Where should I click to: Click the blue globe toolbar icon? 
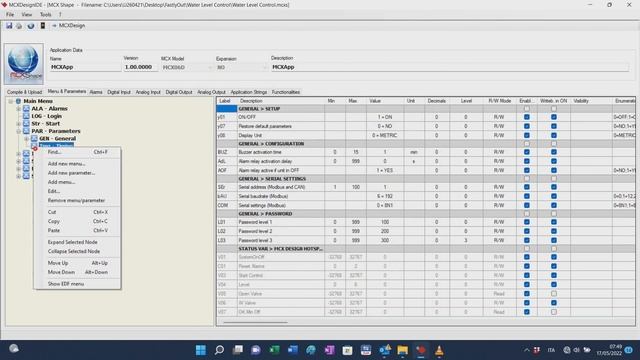coord(31,26)
